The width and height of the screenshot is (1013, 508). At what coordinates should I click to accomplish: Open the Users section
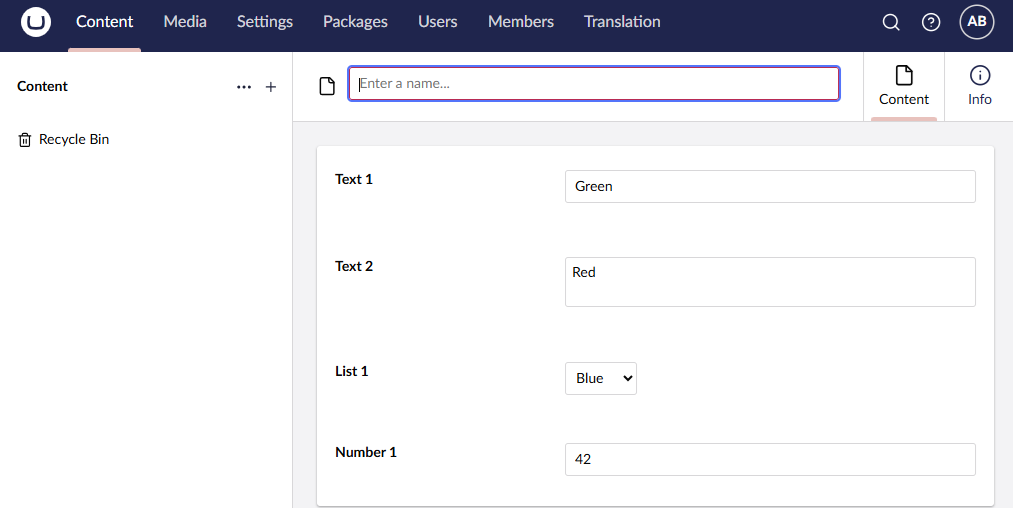click(x=437, y=22)
